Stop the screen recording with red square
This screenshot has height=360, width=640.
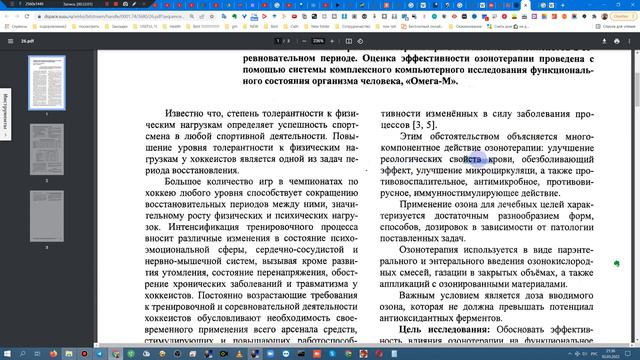[x=116, y=4]
